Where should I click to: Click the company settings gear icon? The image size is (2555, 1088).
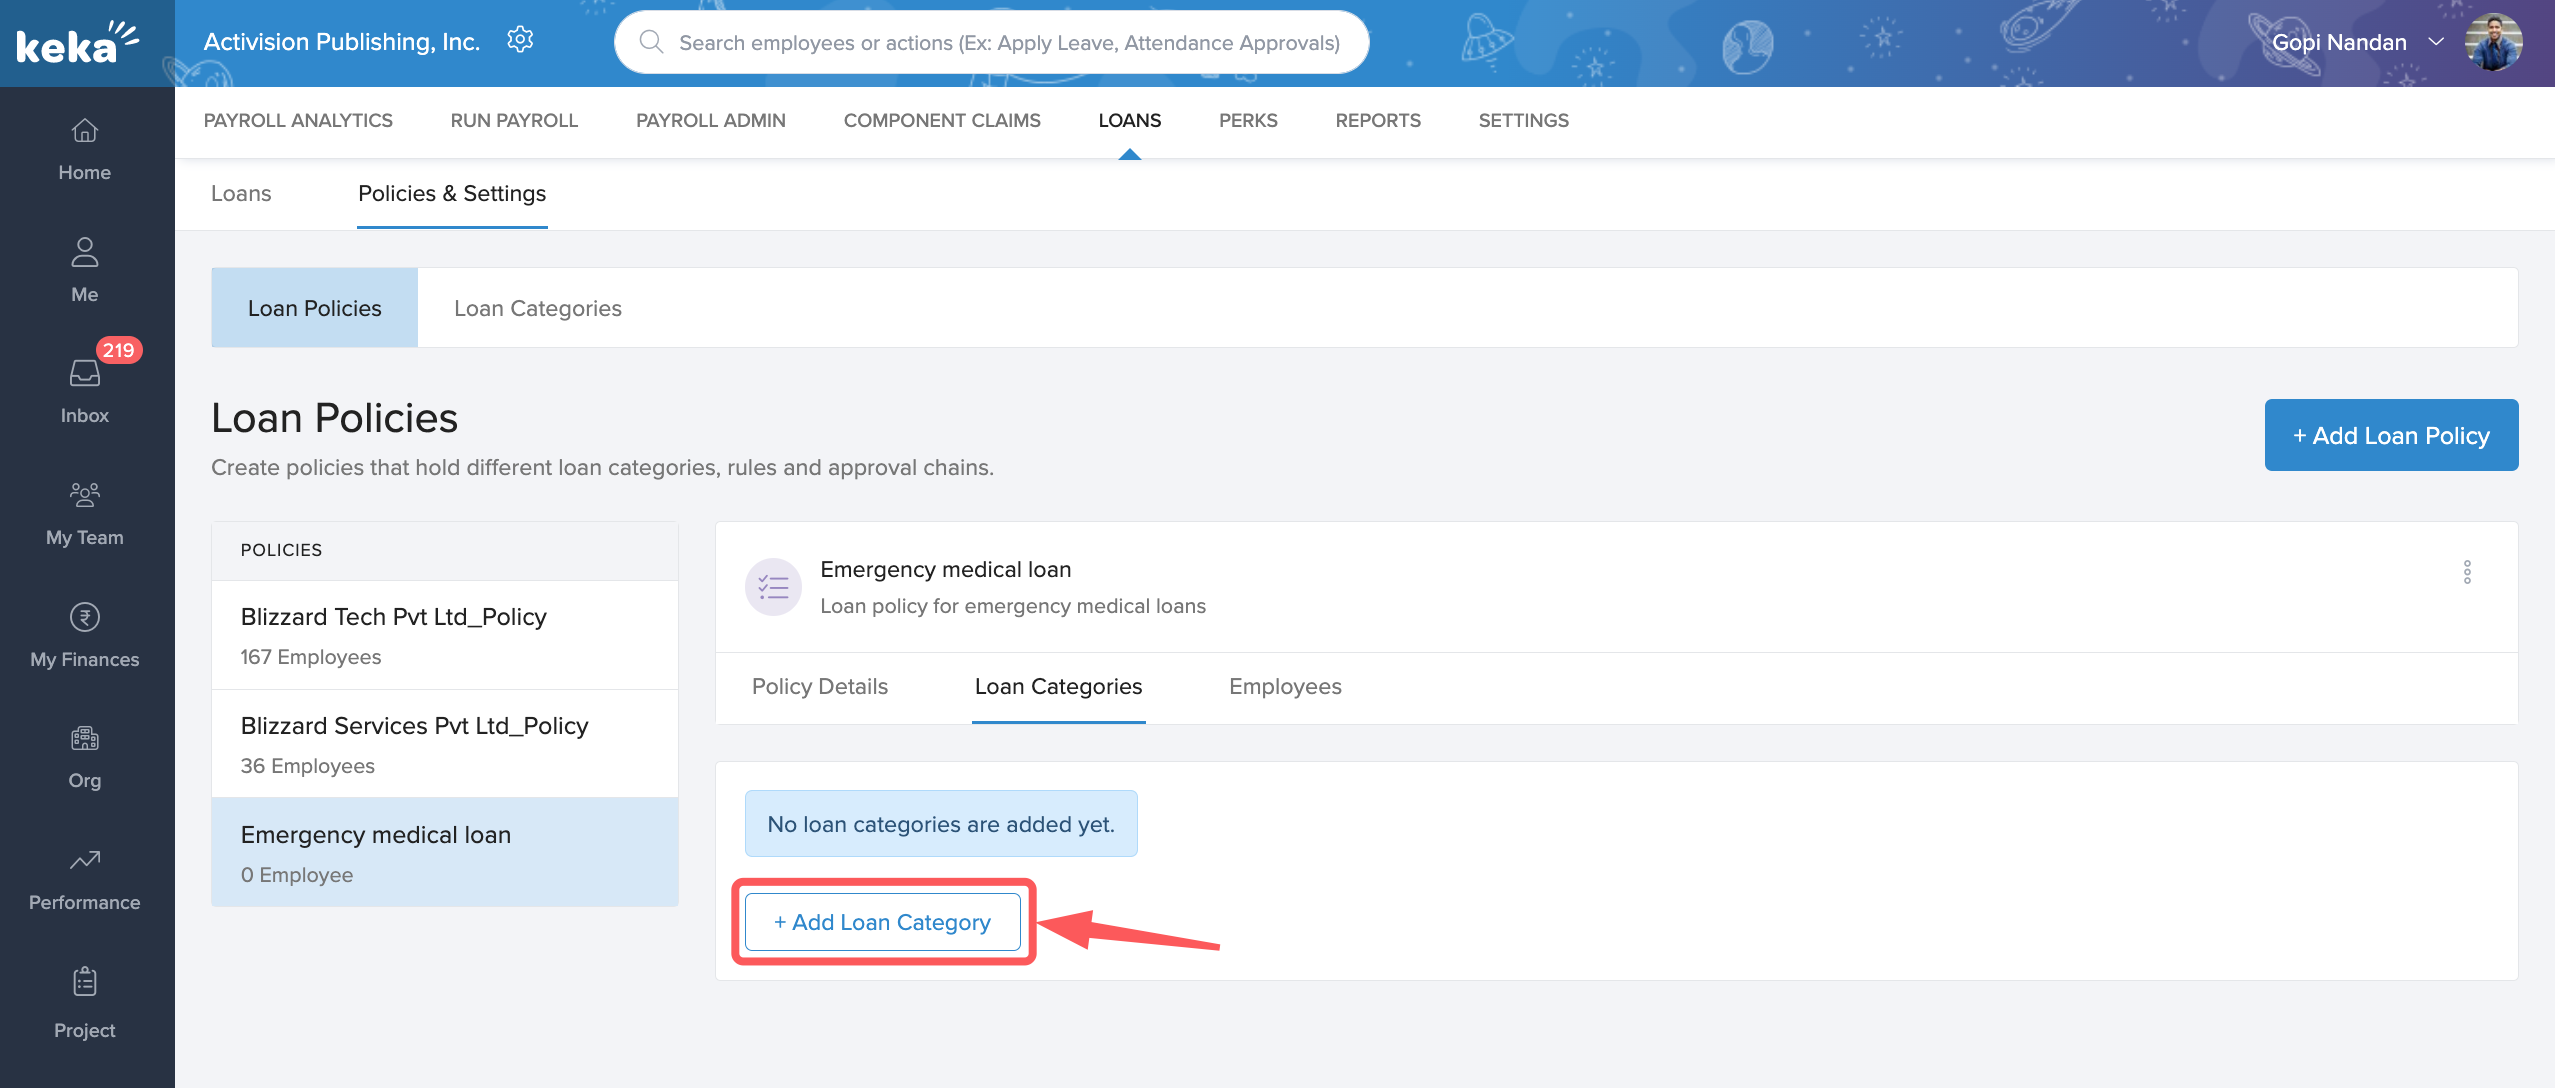pos(520,40)
